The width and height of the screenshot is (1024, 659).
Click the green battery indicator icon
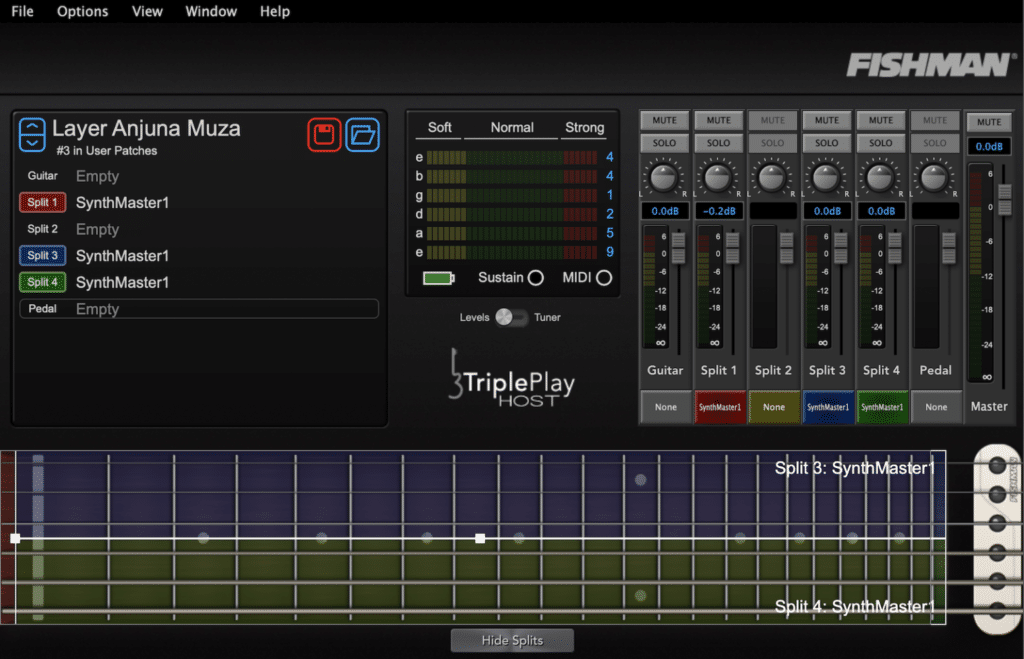click(x=438, y=278)
